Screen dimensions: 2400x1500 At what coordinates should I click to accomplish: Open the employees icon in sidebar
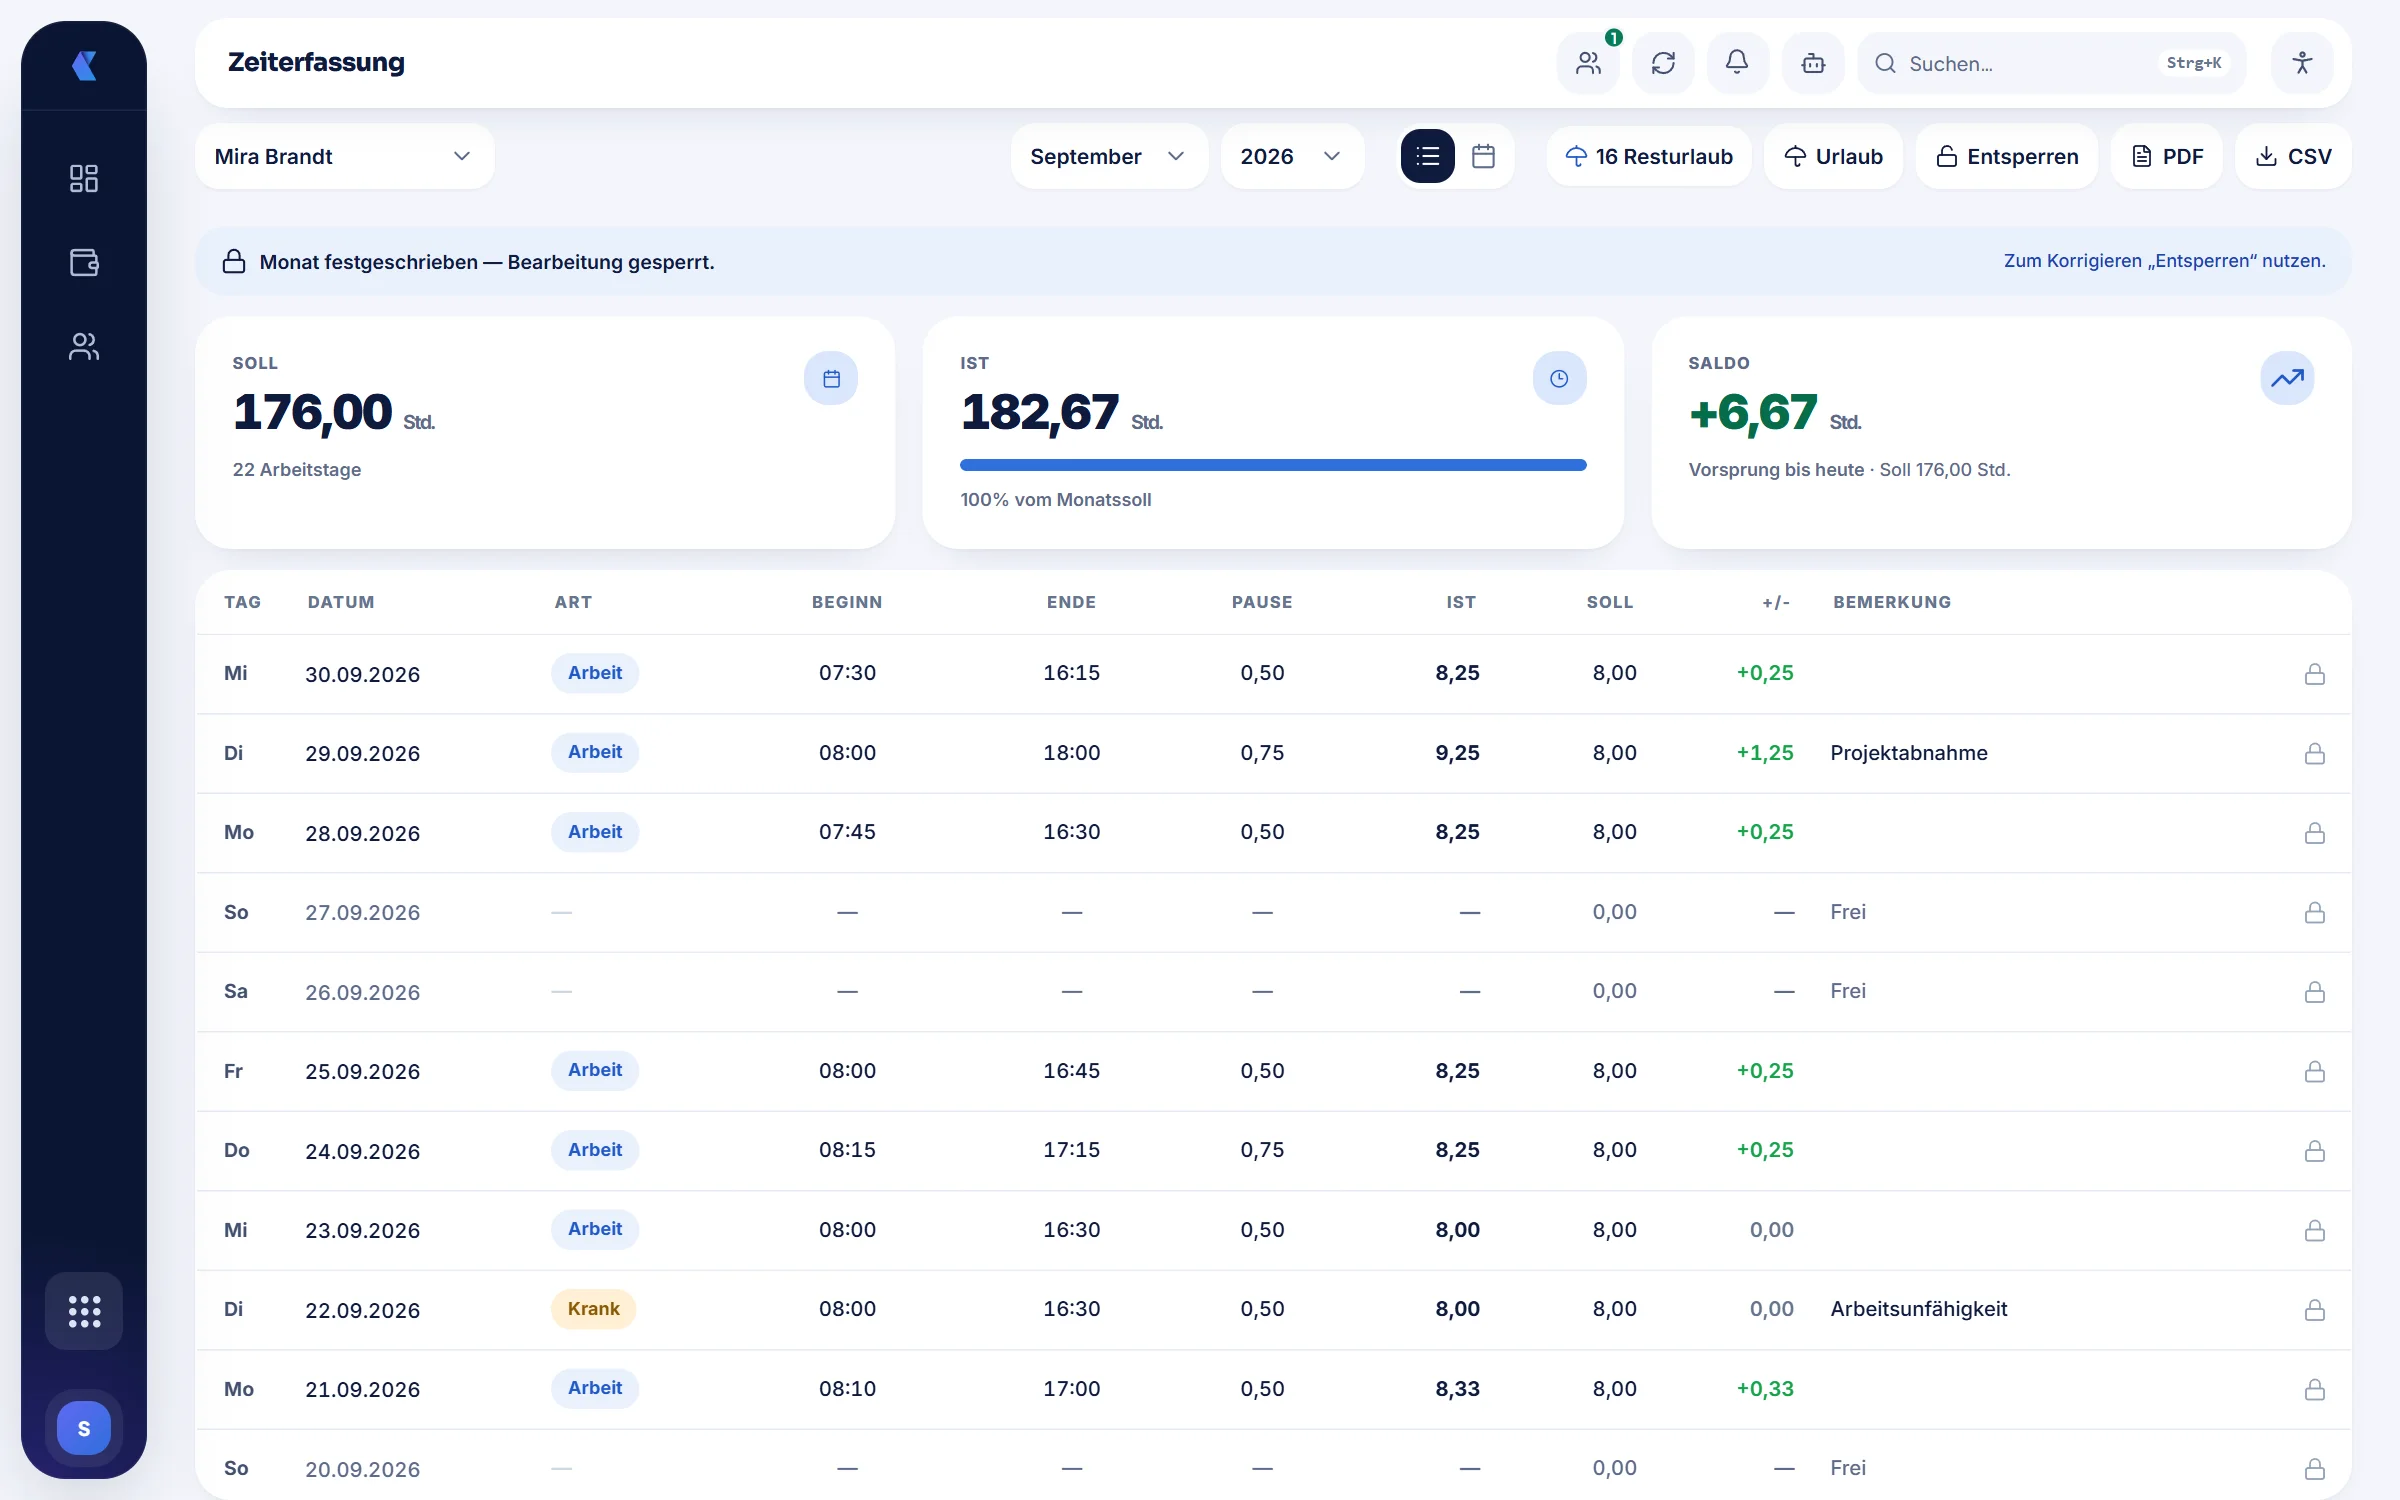(x=84, y=346)
